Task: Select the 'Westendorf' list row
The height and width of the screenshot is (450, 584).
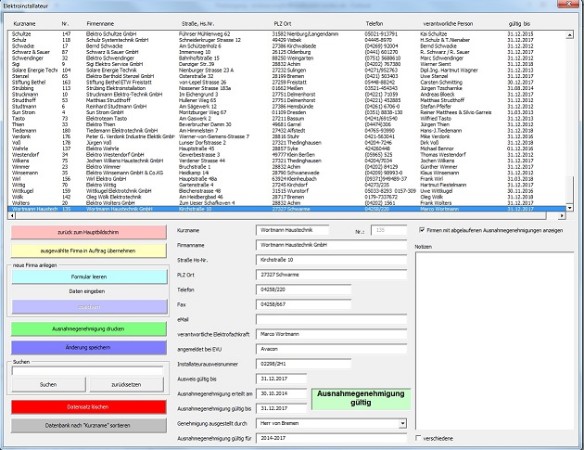Action: click(286, 155)
